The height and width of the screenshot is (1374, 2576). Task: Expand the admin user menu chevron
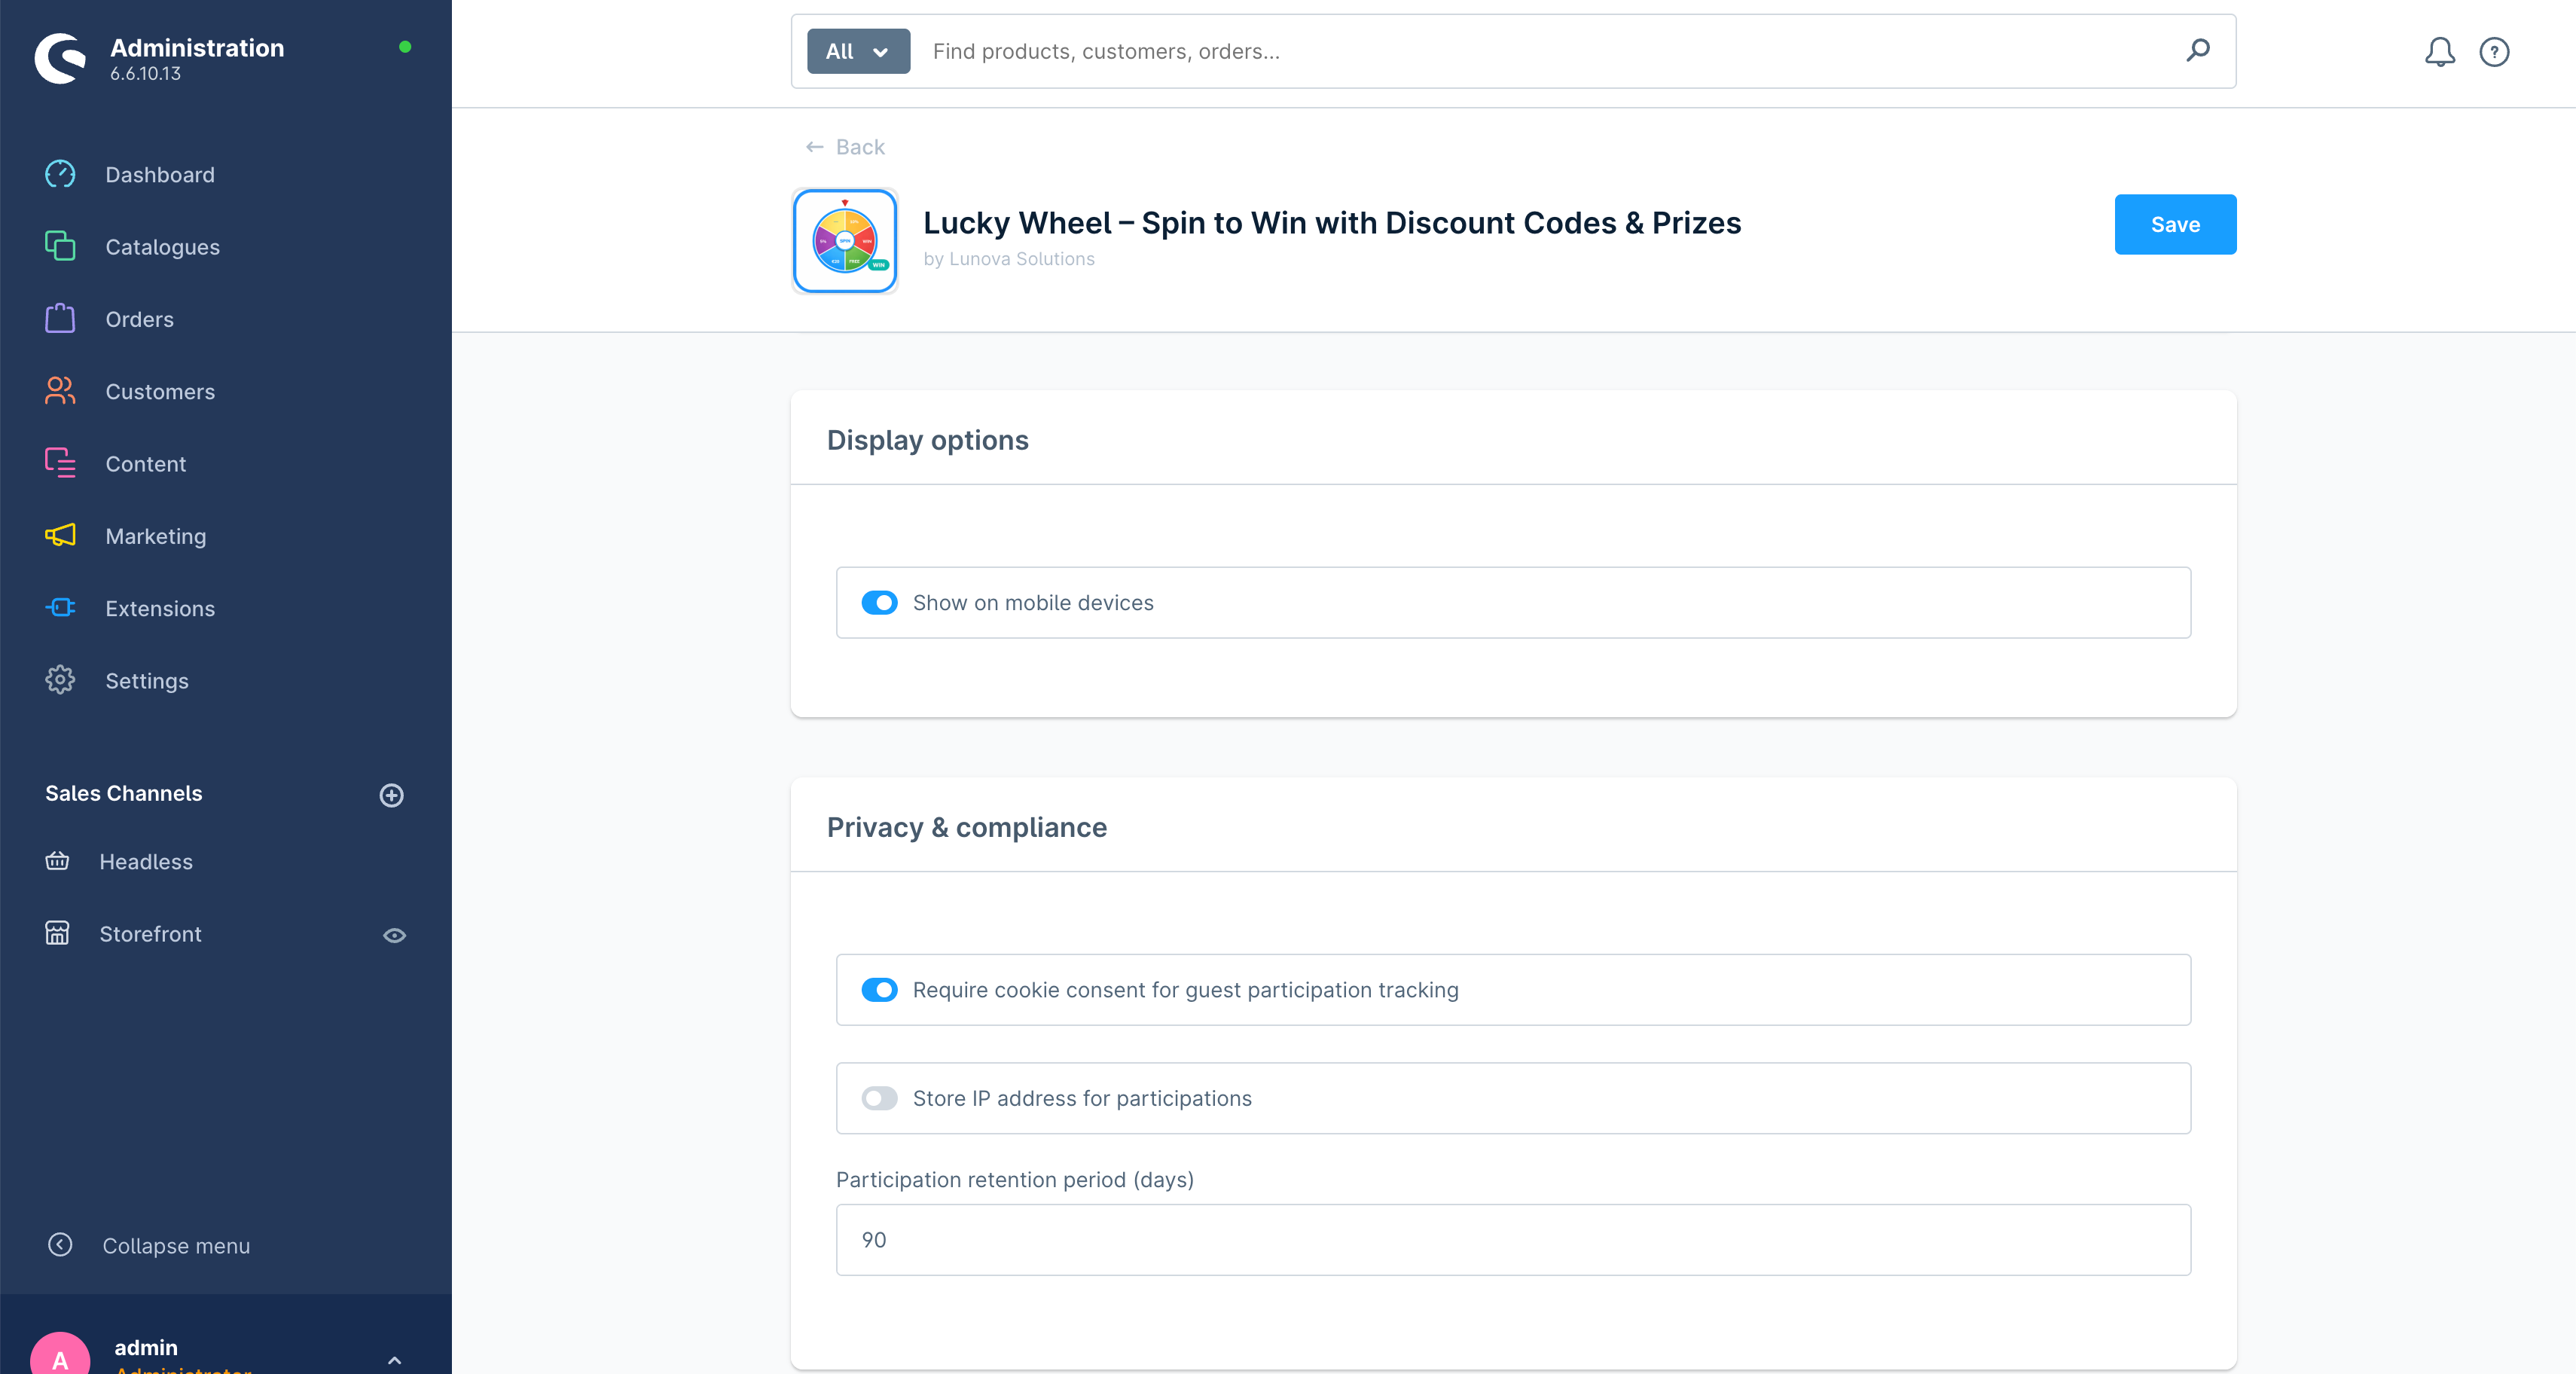(394, 1360)
